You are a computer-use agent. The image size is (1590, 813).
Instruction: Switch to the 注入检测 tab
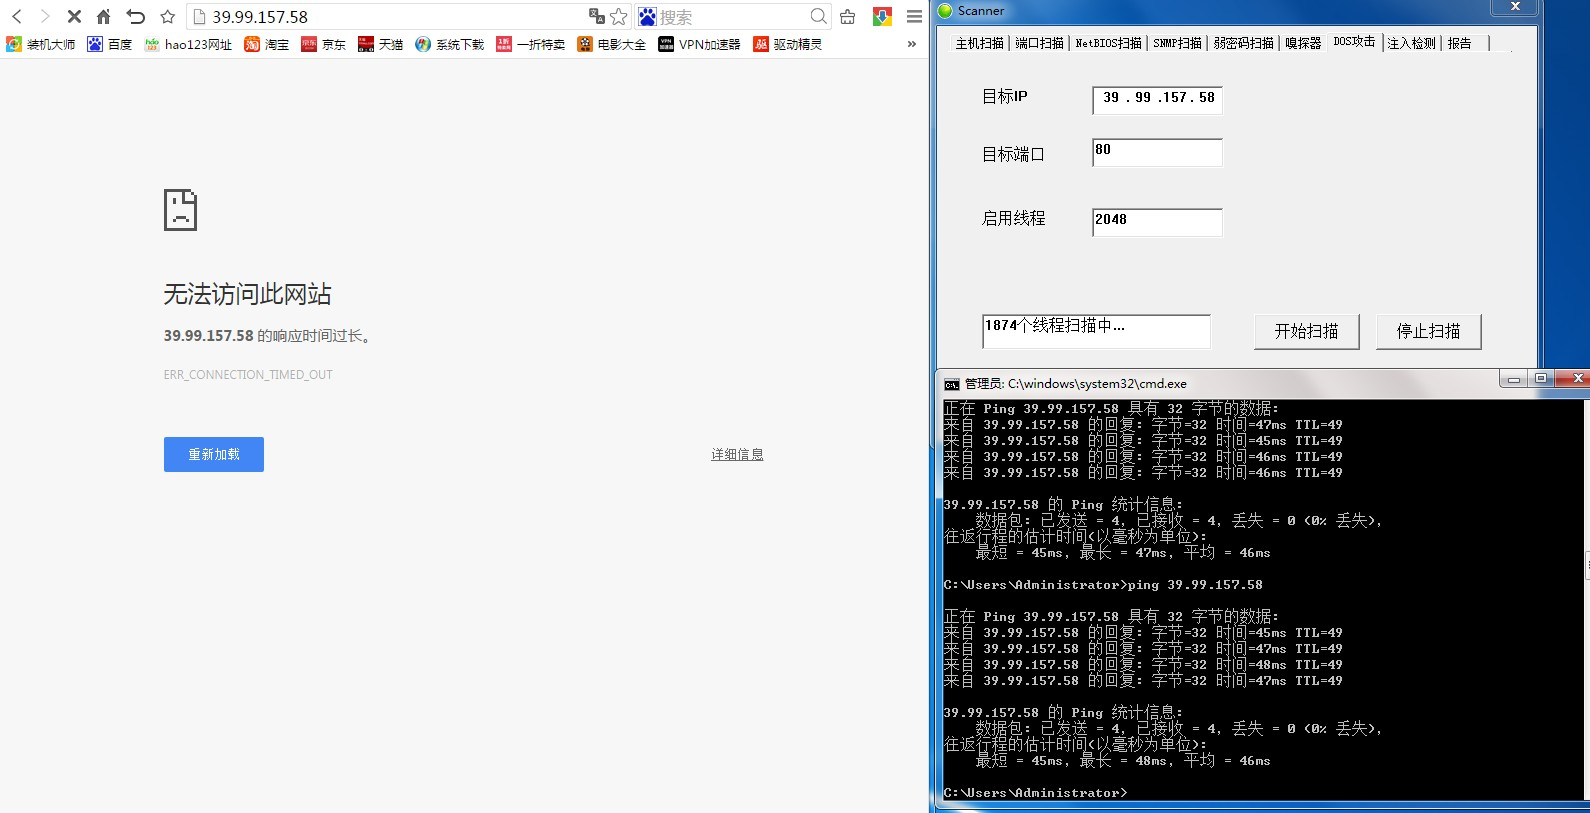pyautogui.click(x=1411, y=43)
